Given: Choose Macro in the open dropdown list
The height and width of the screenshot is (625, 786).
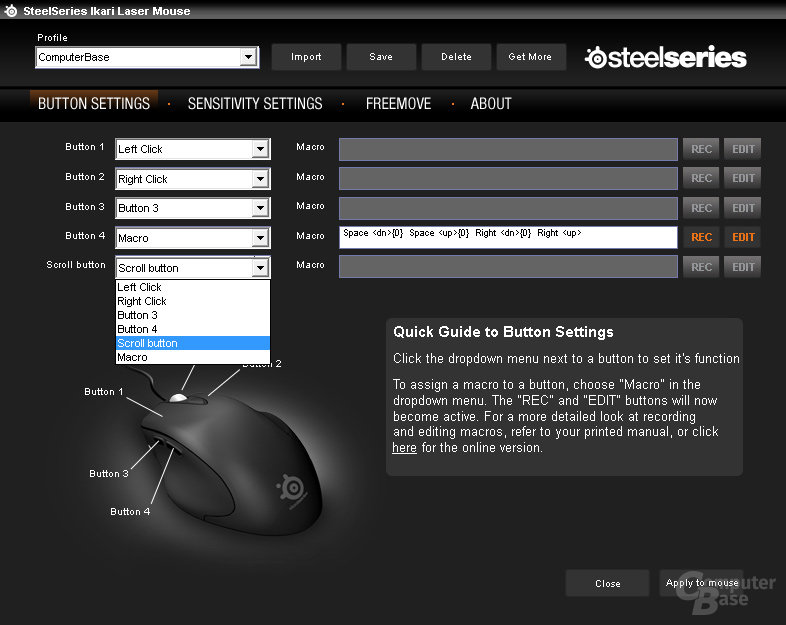Looking at the screenshot, I should 193,357.
